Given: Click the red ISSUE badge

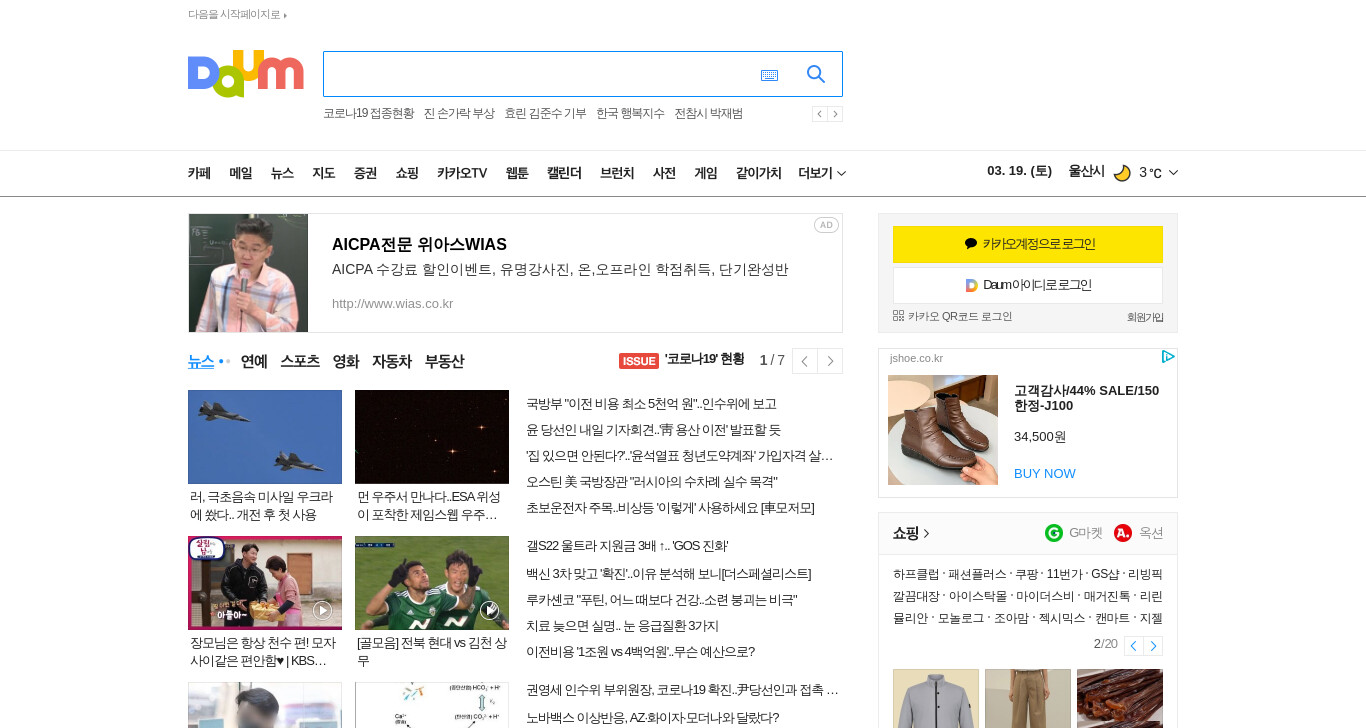Looking at the screenshot, I should click(x=639, y=361).
